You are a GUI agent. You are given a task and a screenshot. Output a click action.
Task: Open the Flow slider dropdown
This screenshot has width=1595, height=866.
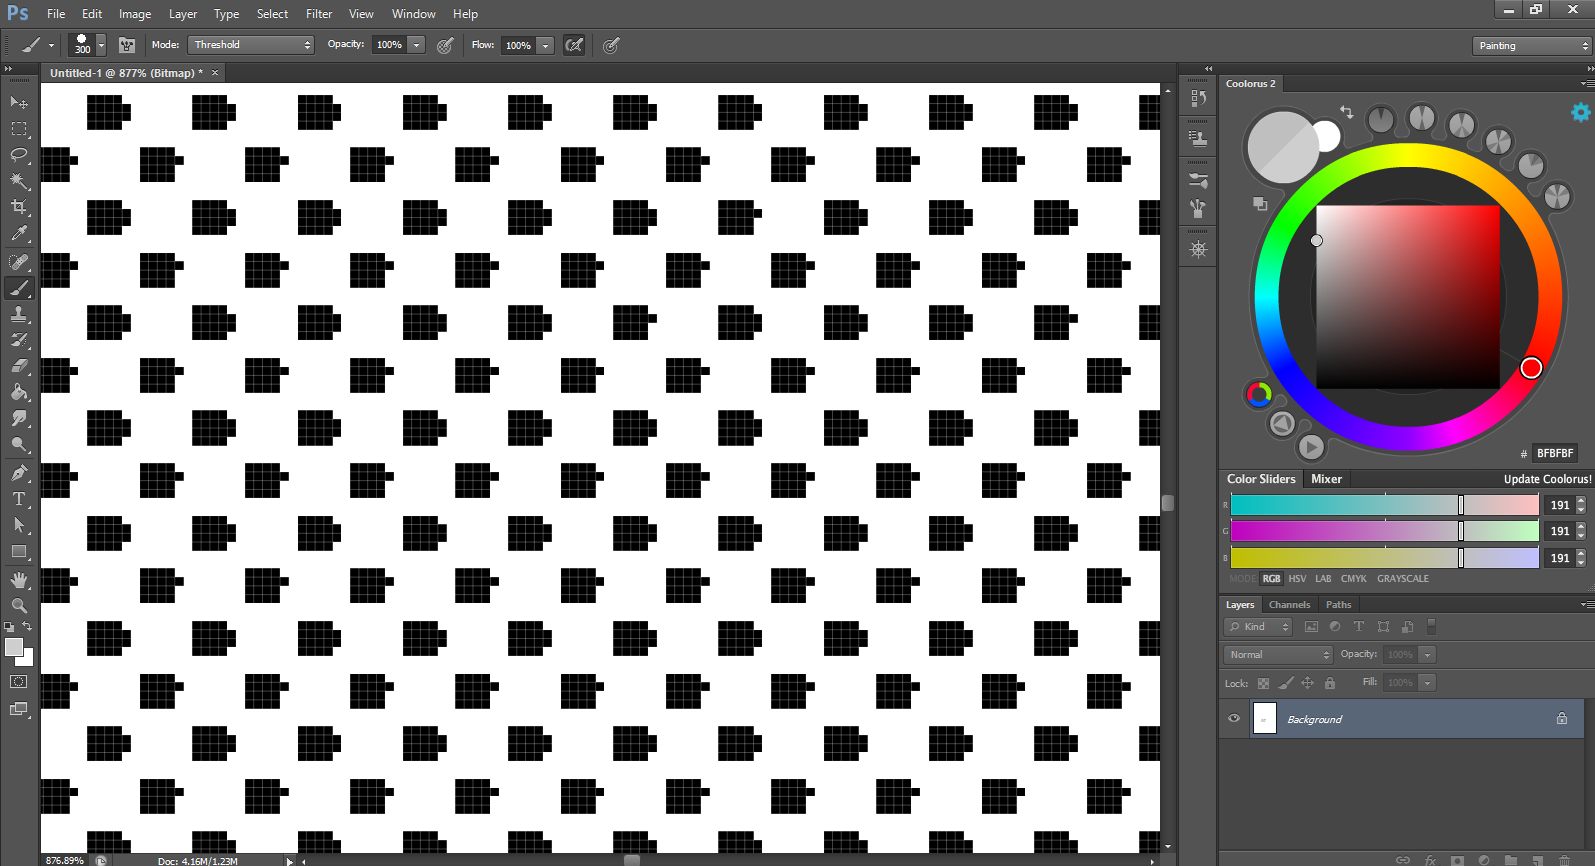tap(545, 45)
